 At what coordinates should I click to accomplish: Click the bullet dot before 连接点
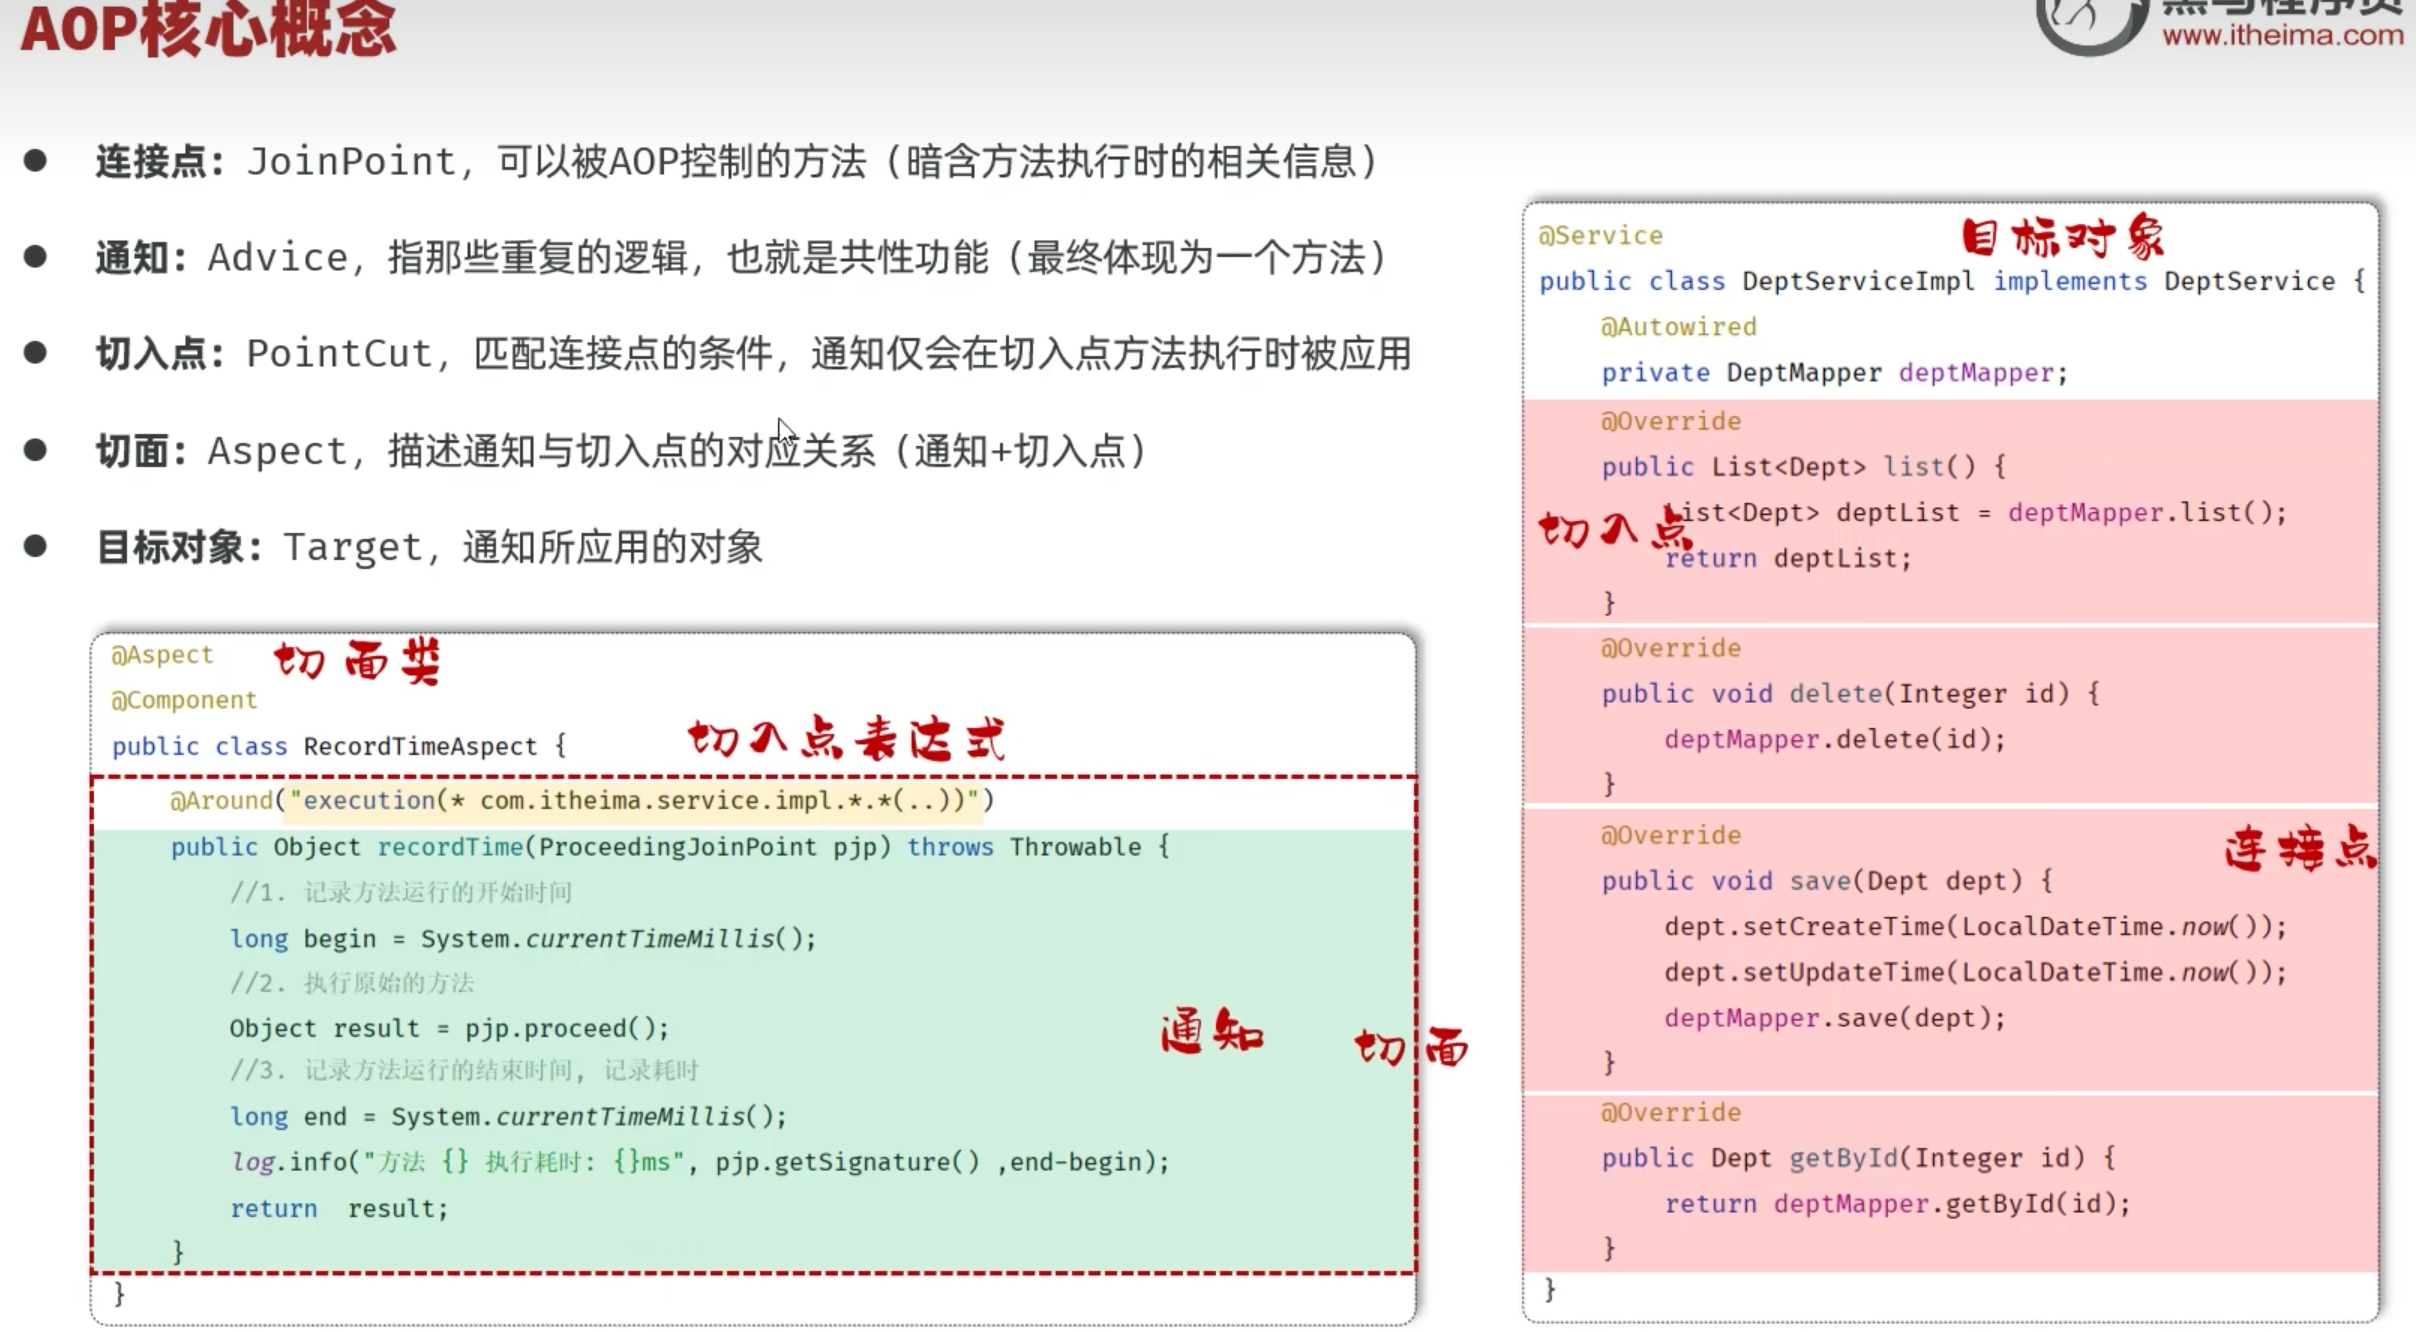(x=36, y=161)
